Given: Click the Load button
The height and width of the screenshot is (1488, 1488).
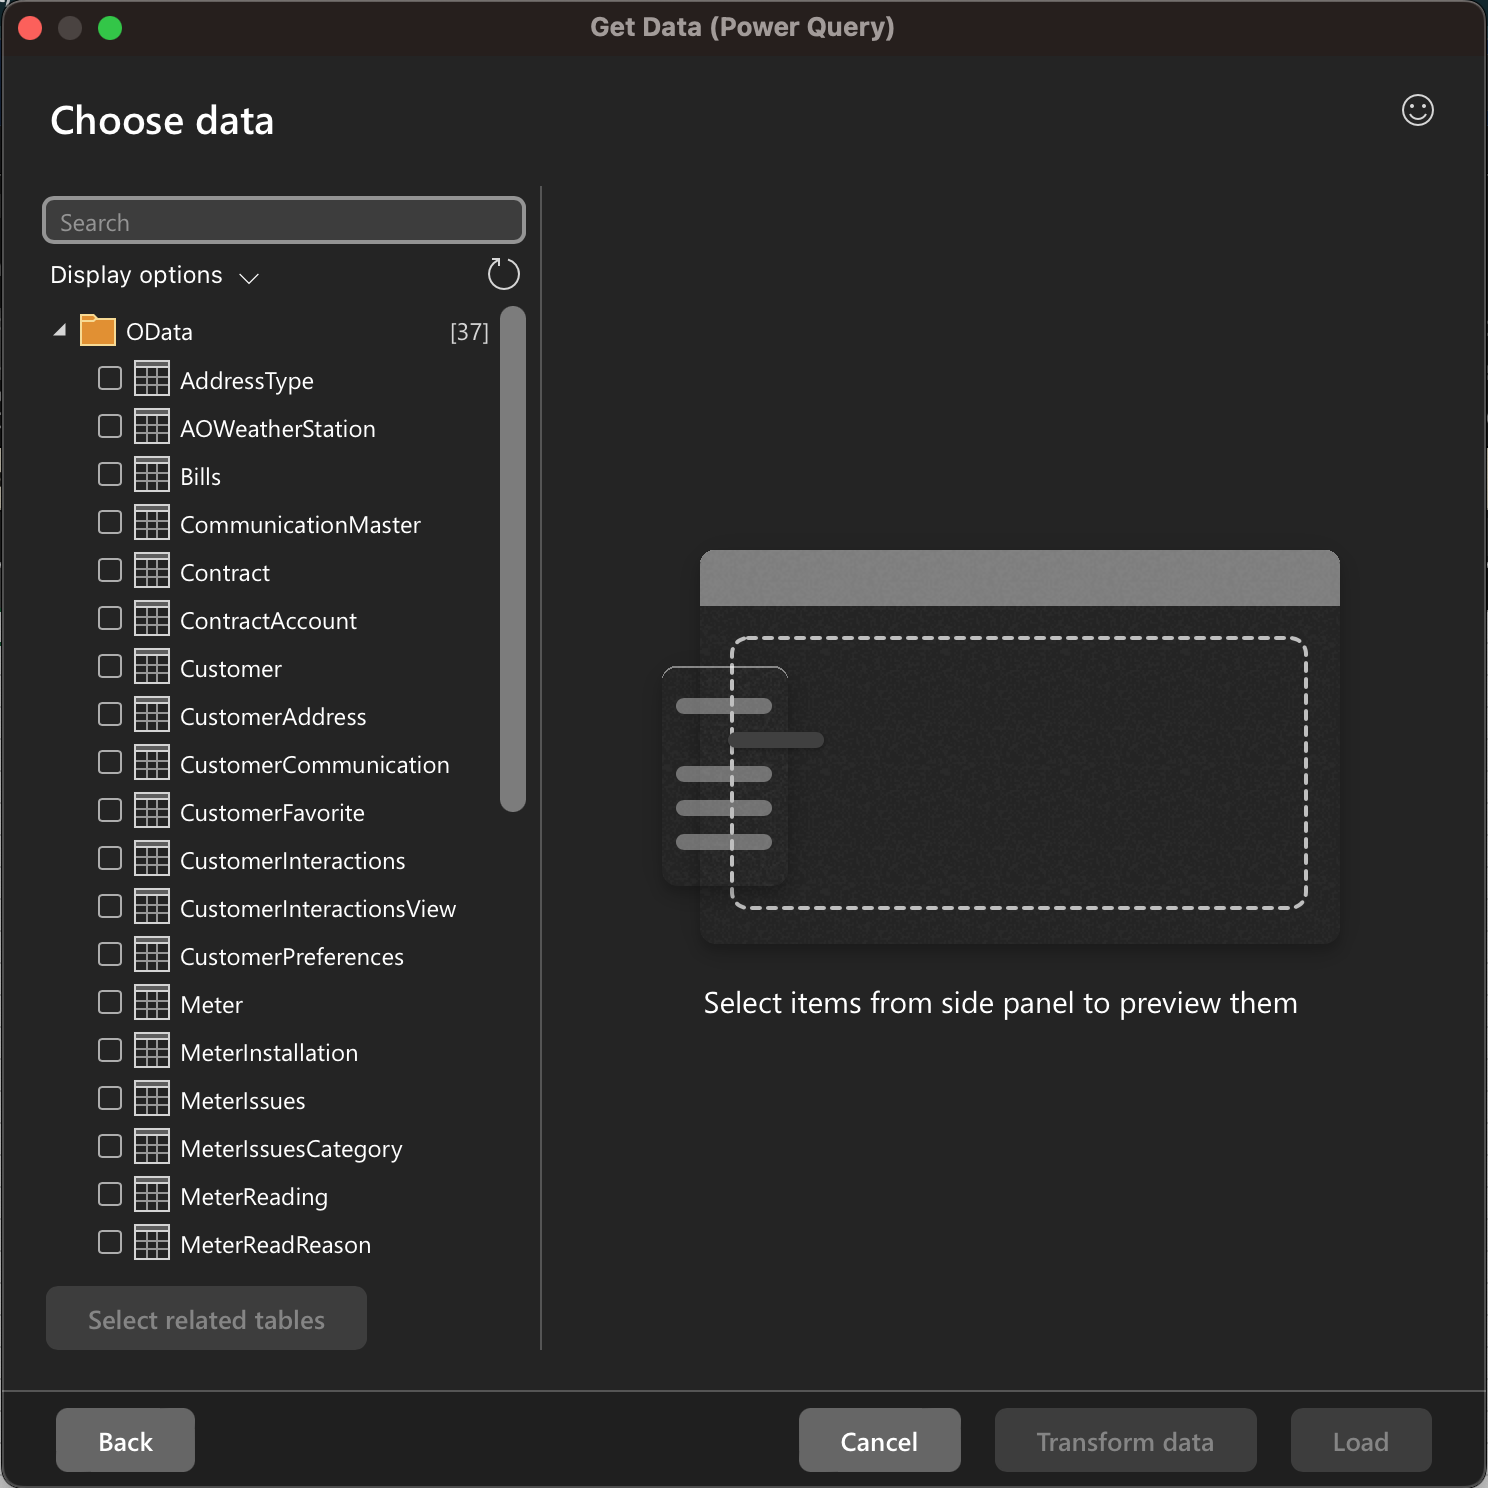Looking at the screenshot, I should [x=1360, y=1440].
